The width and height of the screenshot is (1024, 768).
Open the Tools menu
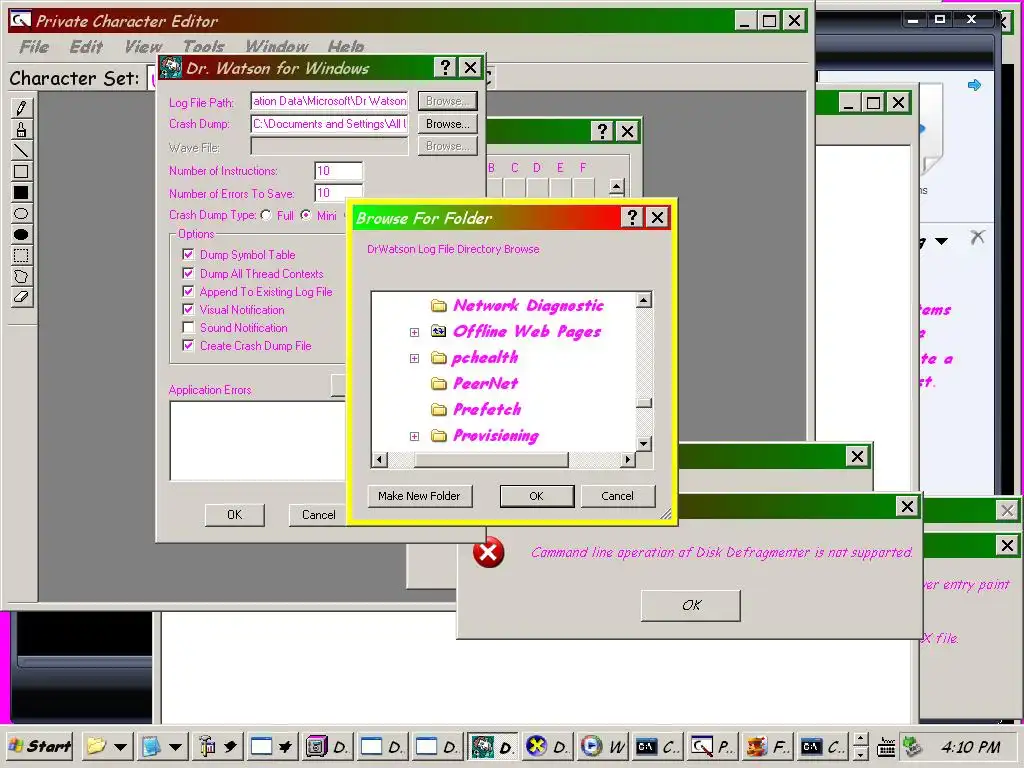click(x=203, y=46)
